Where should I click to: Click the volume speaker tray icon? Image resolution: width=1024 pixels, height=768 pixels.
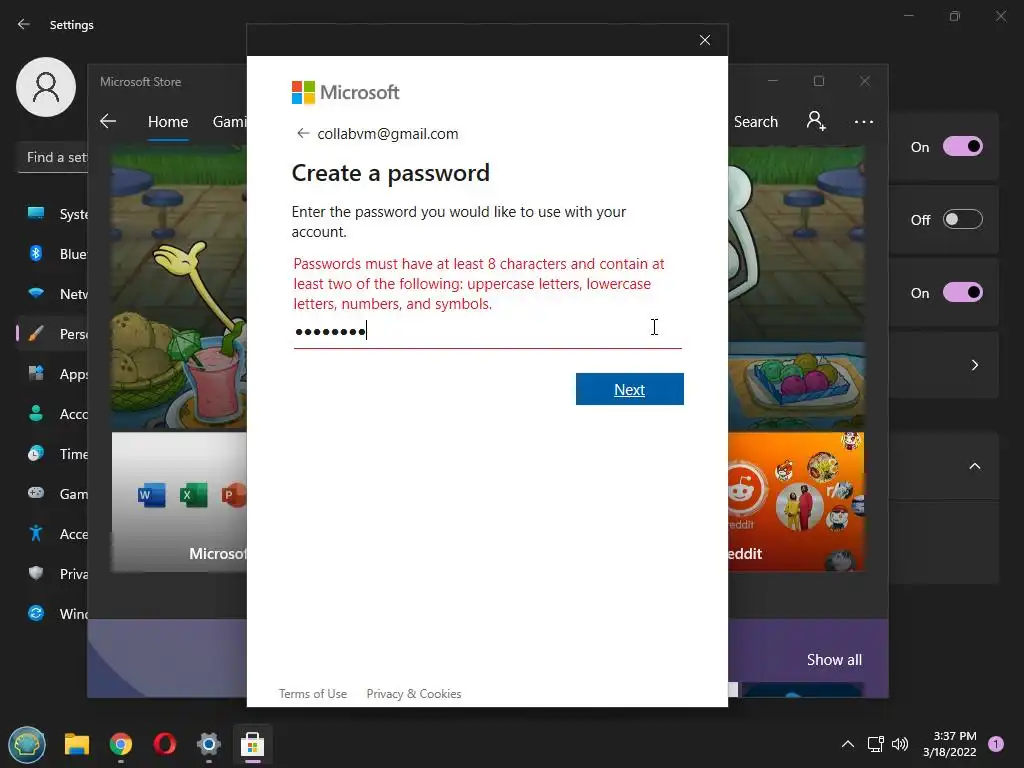click(x=900, y=744)
